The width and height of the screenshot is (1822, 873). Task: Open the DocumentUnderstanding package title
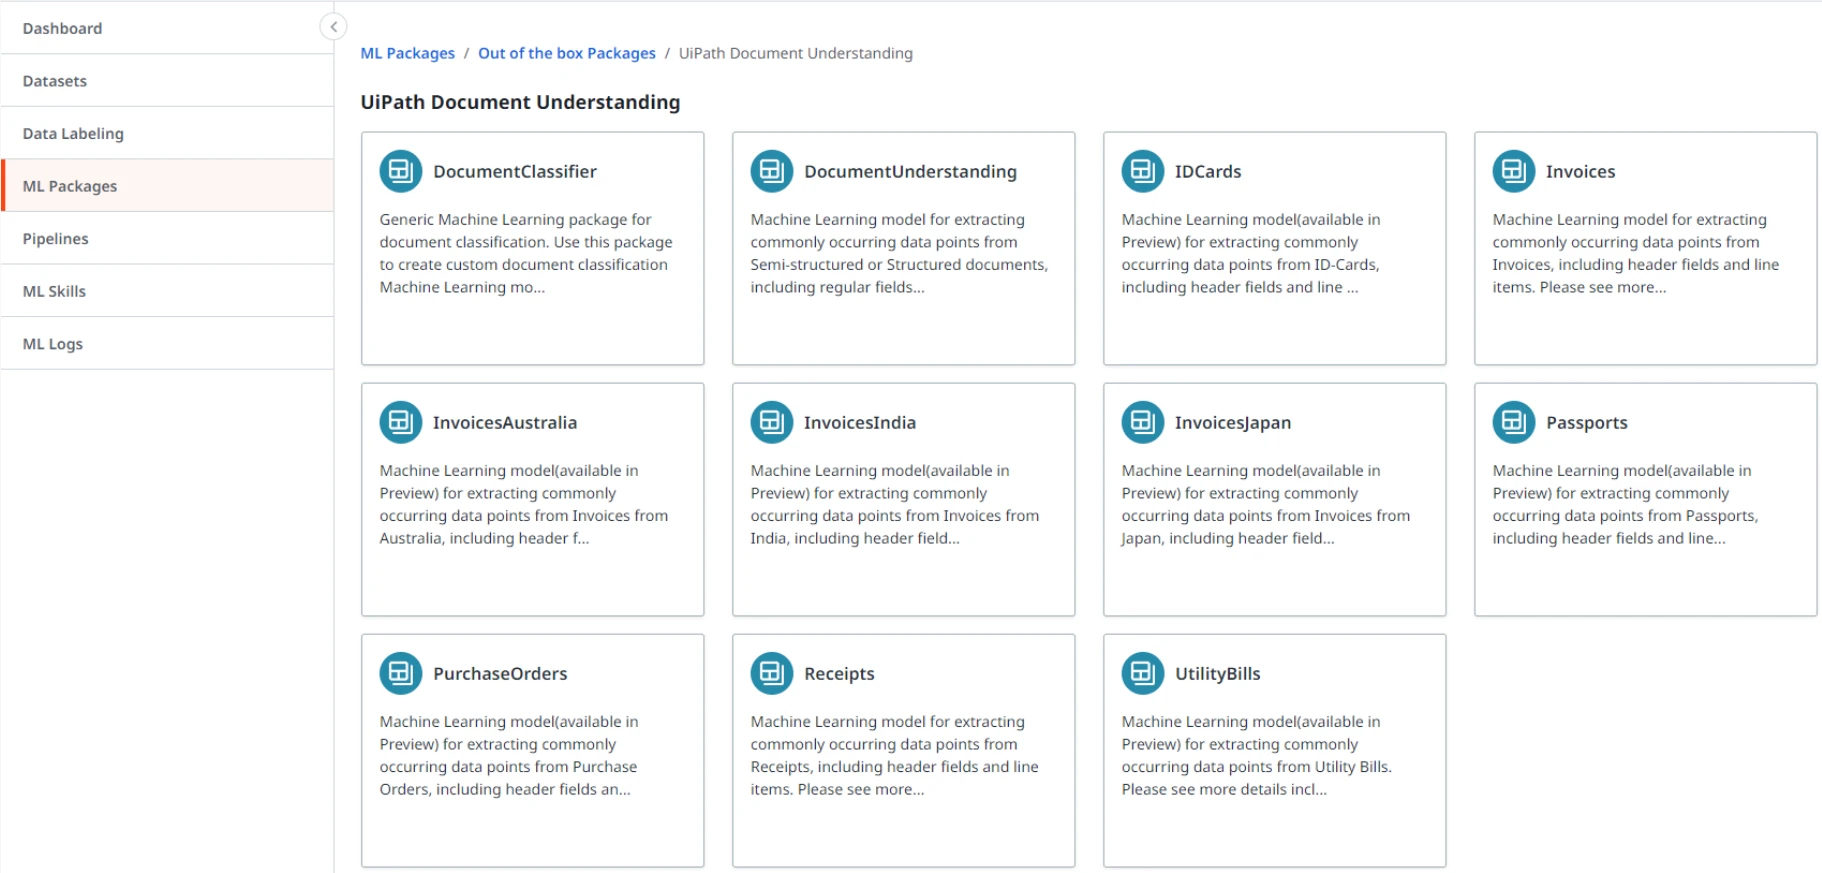point(910,171)
